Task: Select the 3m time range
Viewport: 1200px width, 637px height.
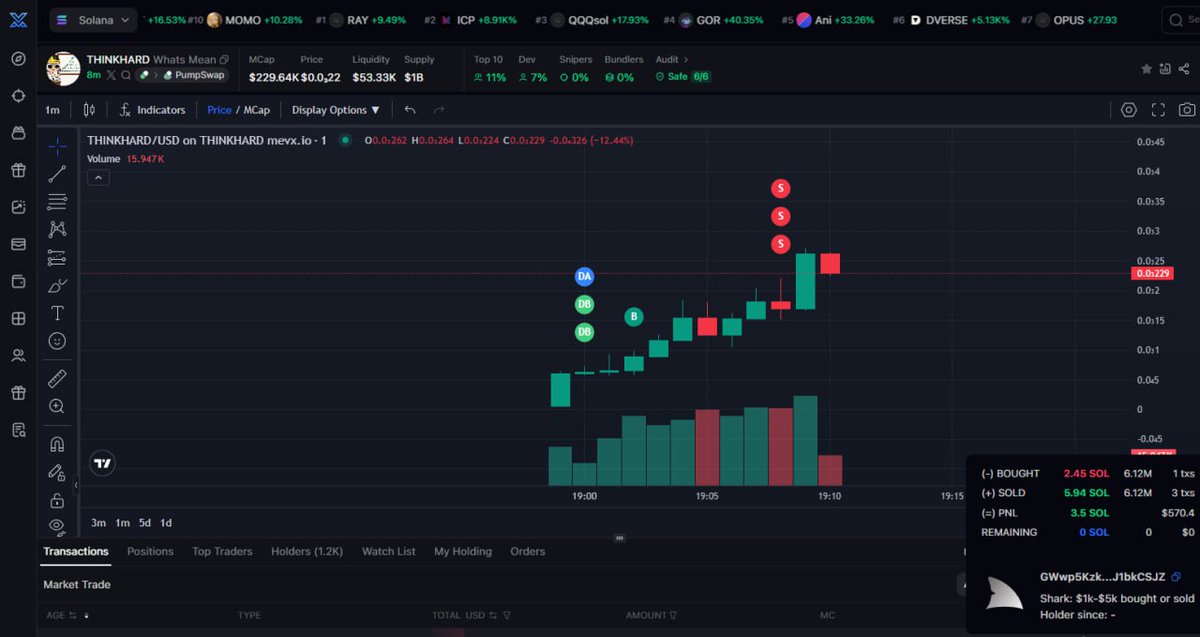Action: (x=98, y=523)
